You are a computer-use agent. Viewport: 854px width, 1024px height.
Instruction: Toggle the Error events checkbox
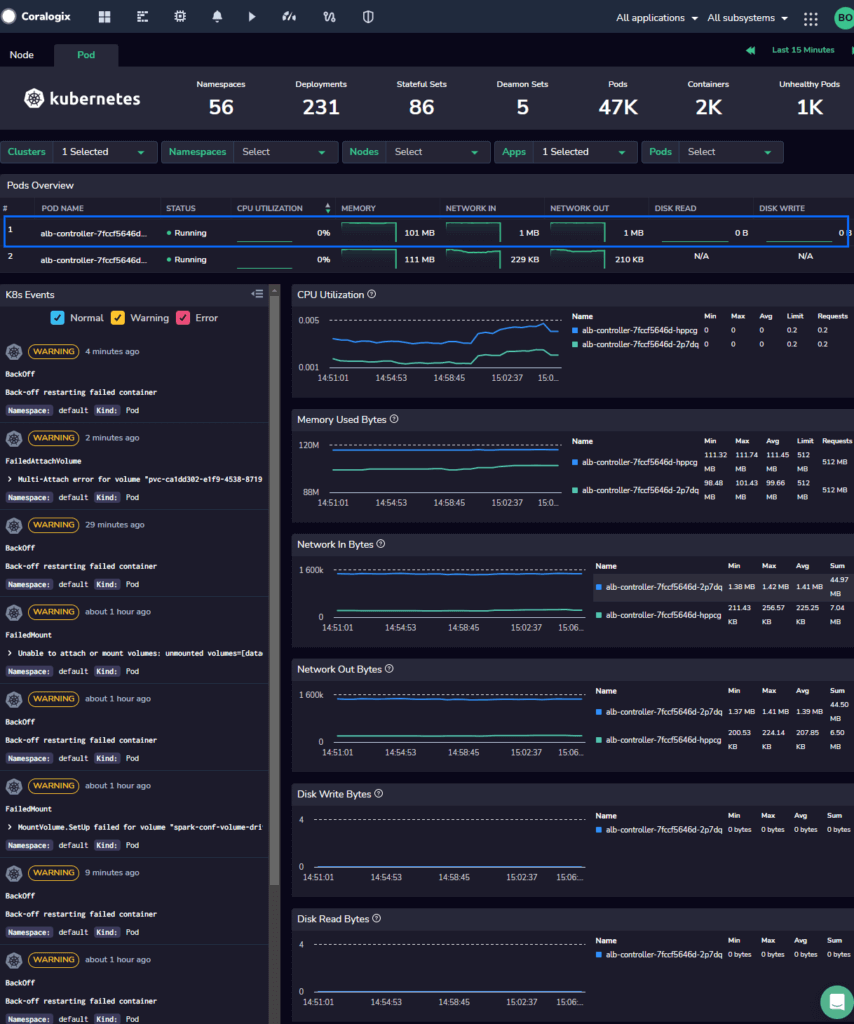[x=183, y=318]
